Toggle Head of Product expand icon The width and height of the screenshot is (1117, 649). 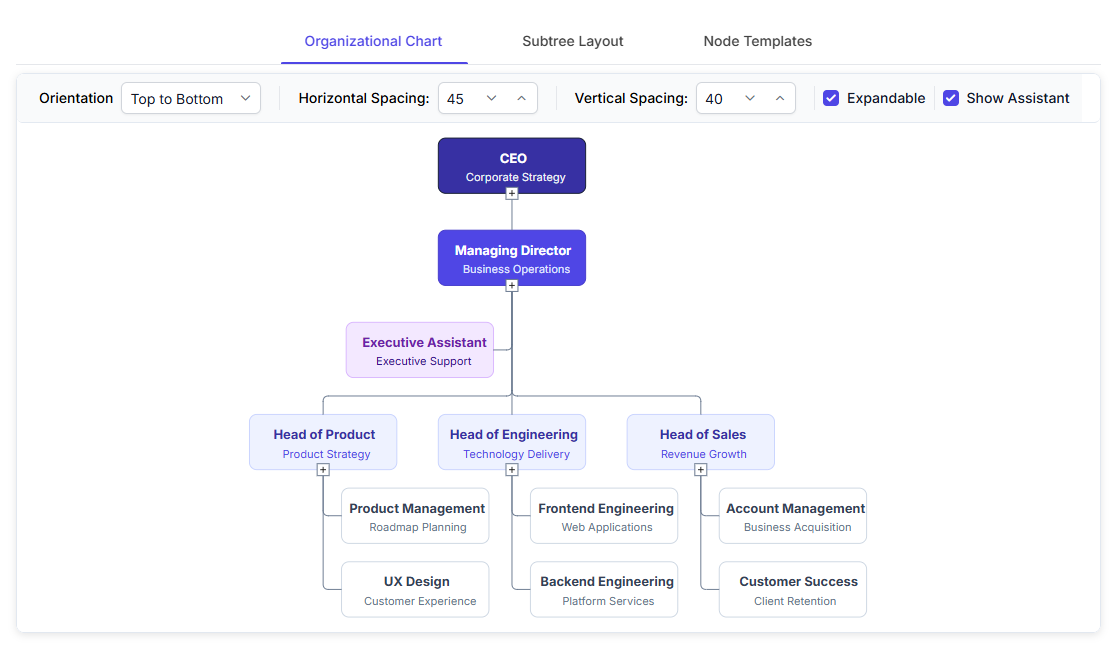tap(323, 469)
